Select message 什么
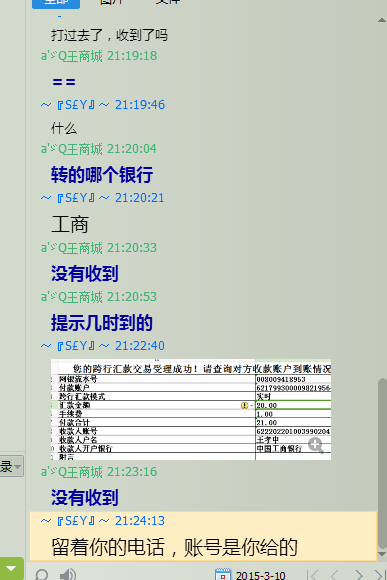Viewport: 387px width, 580px height. pos(64,128)
